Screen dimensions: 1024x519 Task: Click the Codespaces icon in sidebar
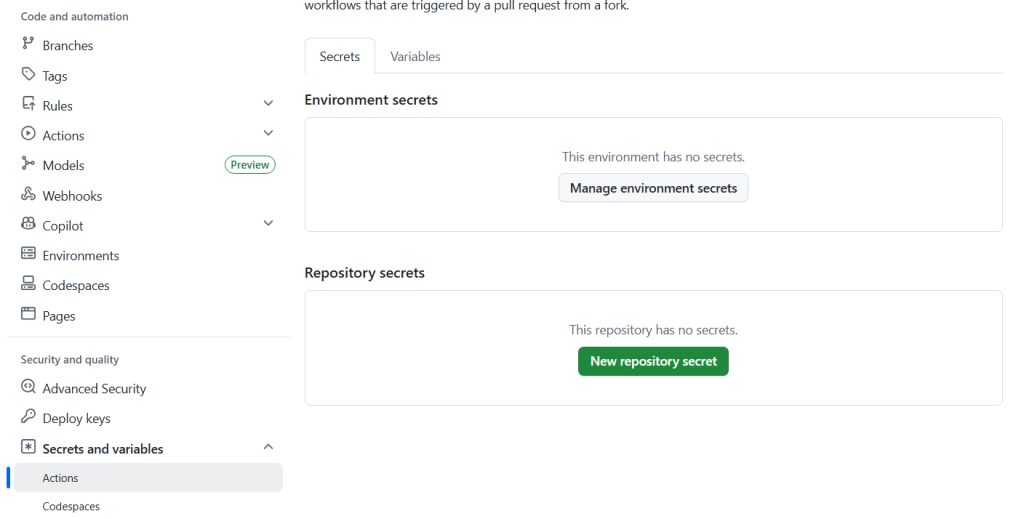pyautogui.click(x=28, y=285)
